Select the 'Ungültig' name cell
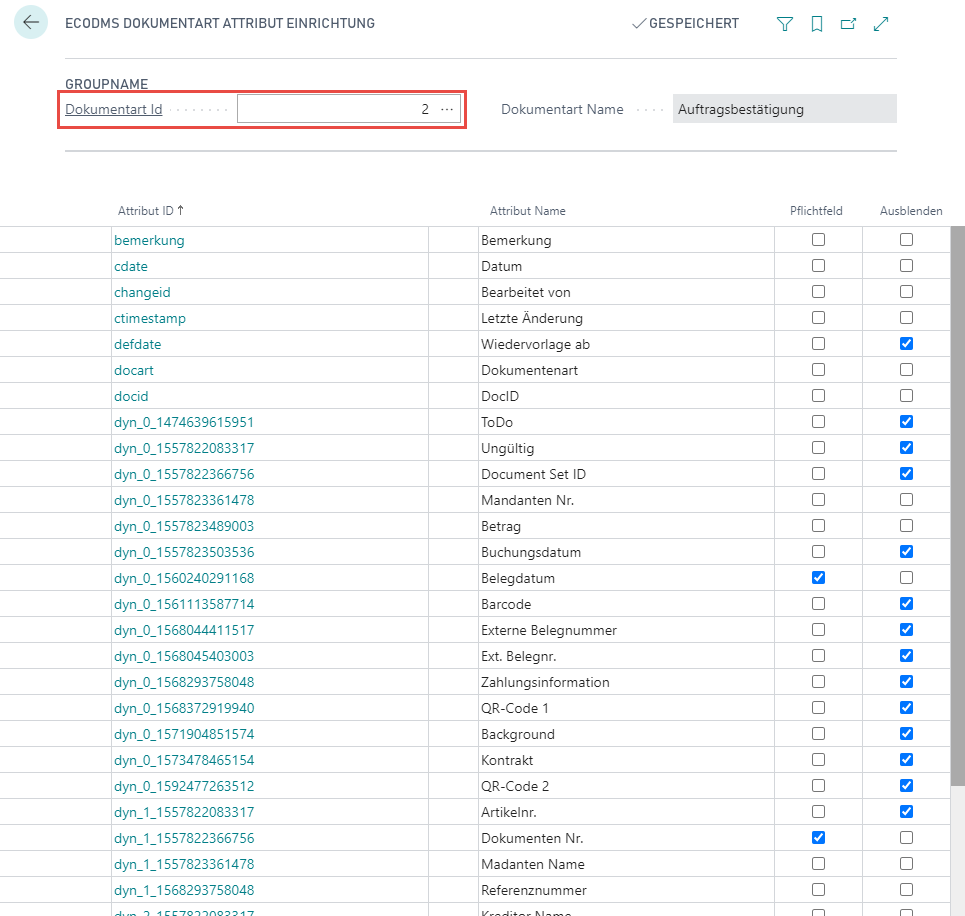The height and width of the screenshot is (916, 965). click(x=626, y=448)
